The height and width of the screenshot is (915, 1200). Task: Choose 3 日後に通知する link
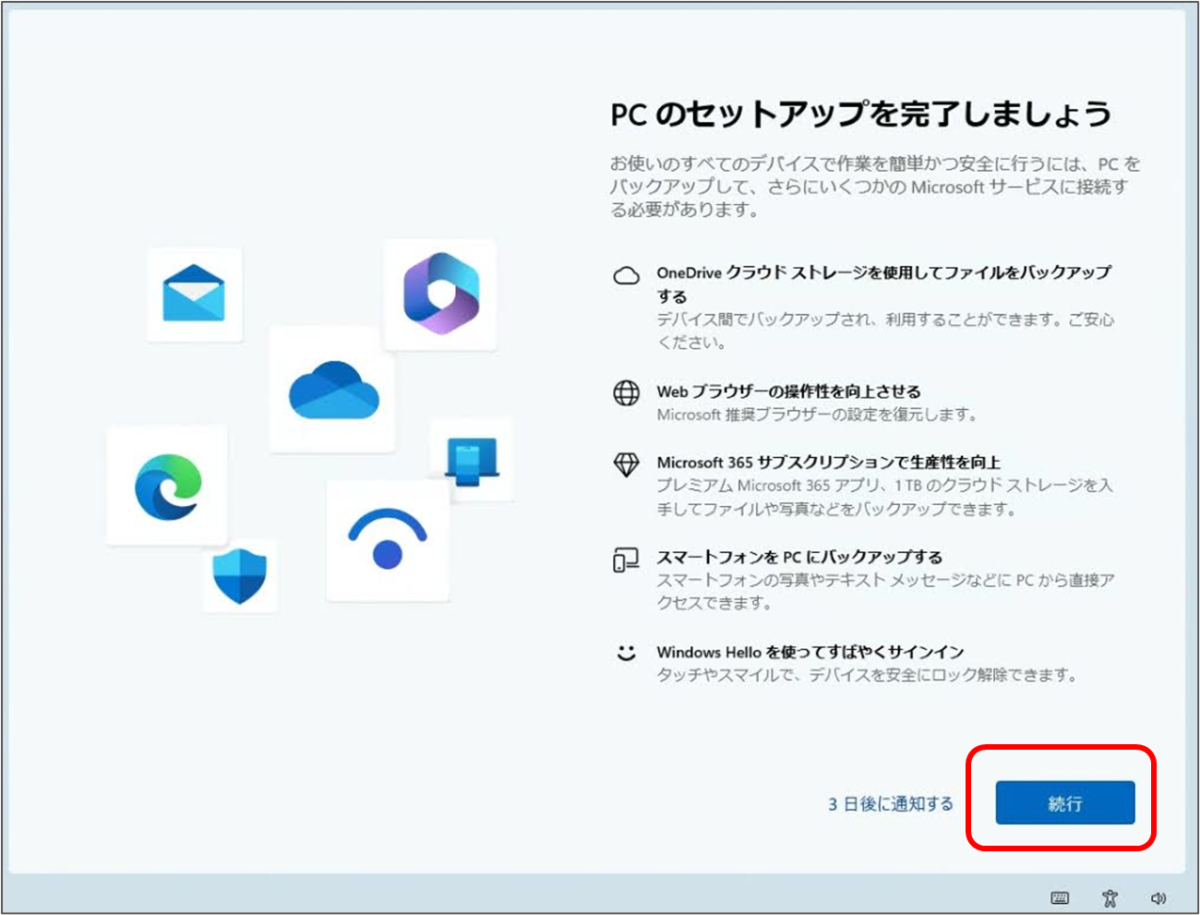click(891, 804)
